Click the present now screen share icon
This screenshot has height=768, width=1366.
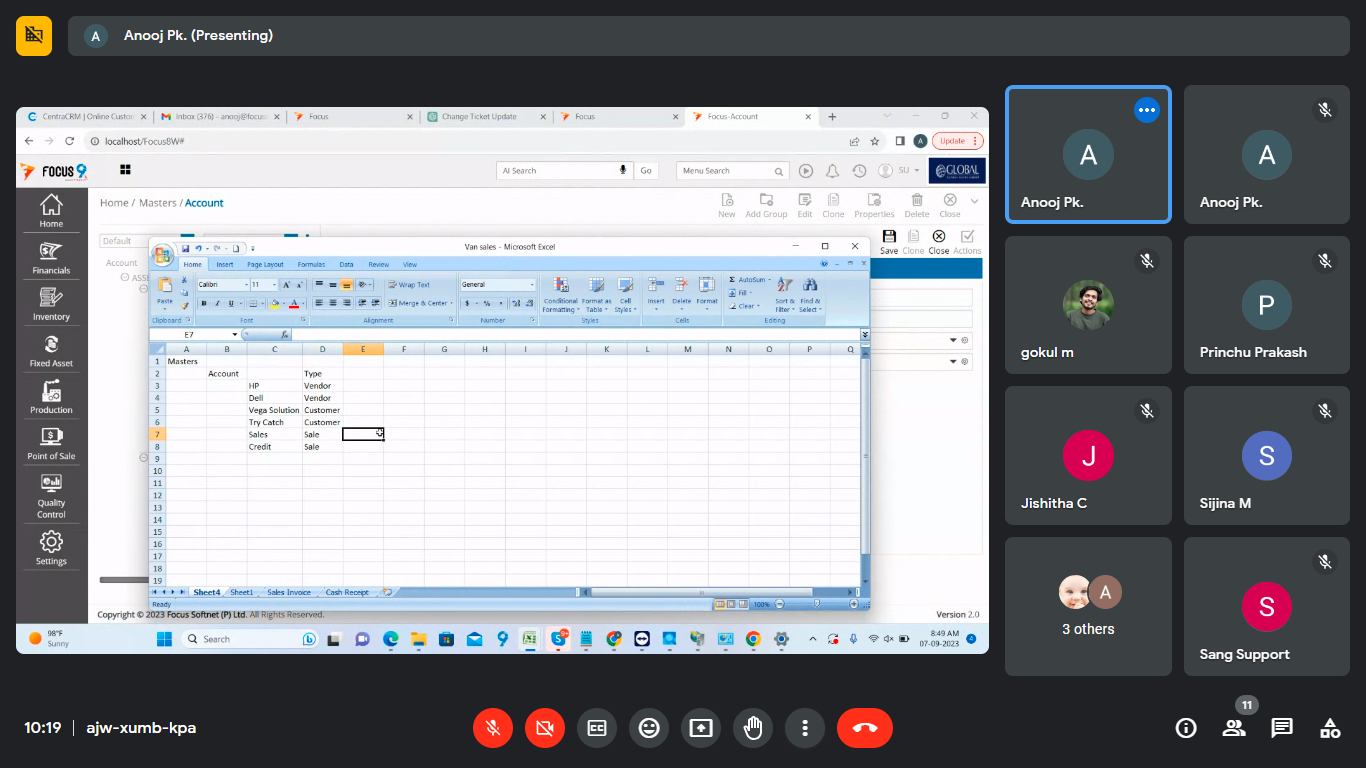tap(701, 728)
